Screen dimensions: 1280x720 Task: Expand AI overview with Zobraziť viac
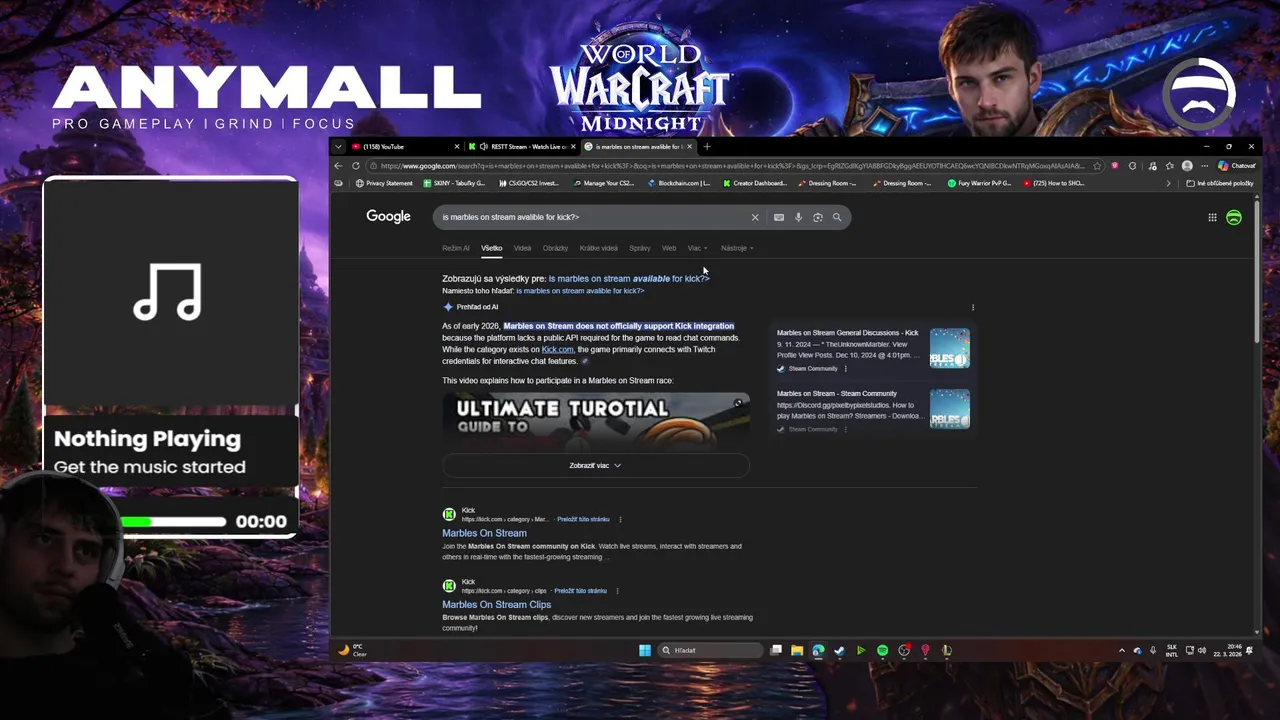click(595, 465)
